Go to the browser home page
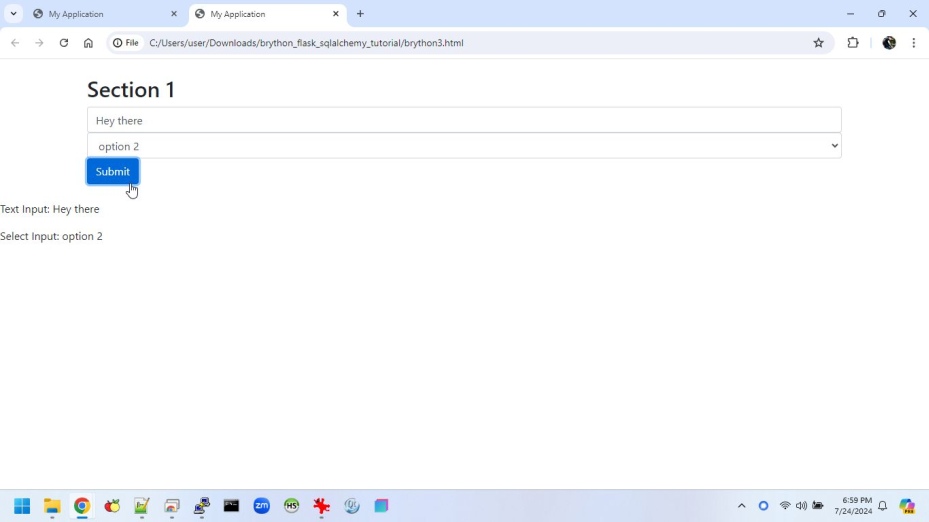The height and width of the screenshot is (522, 929). coord(88,43)
